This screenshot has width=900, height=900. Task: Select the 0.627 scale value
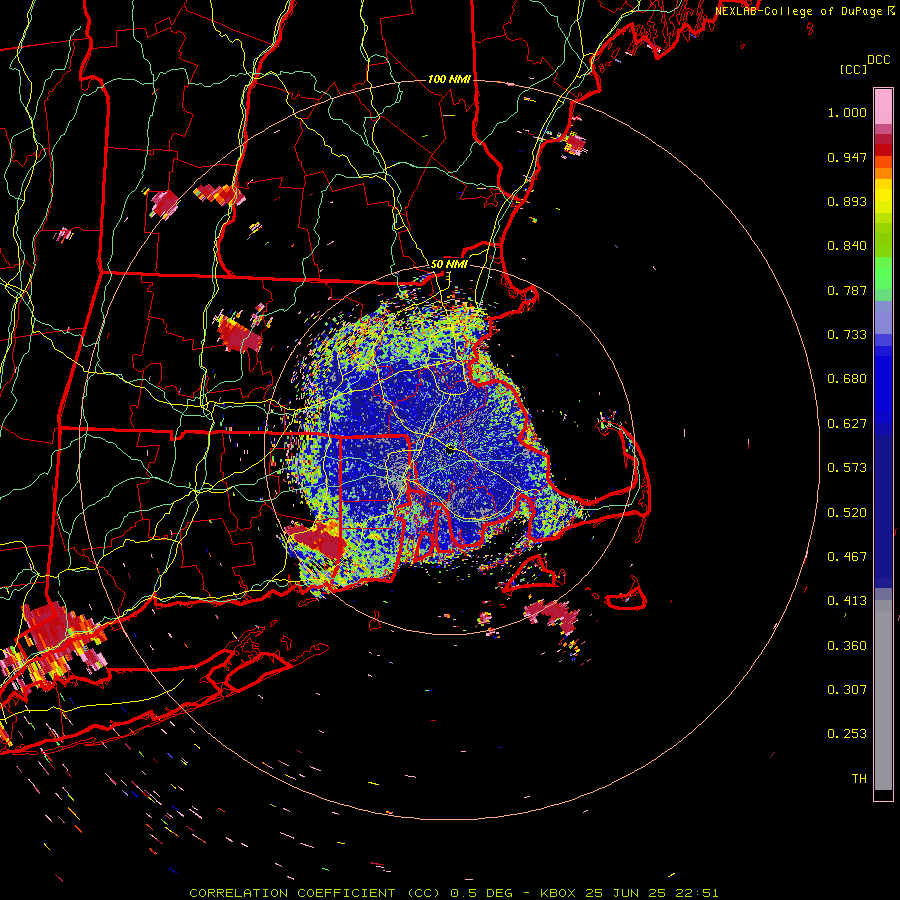click(x=847, y=424)
